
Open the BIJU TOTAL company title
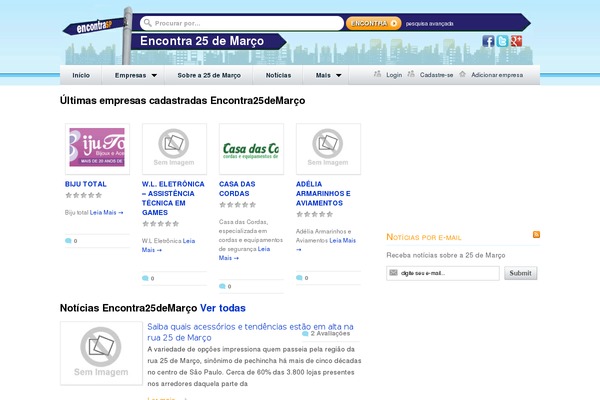click(86, 184)
